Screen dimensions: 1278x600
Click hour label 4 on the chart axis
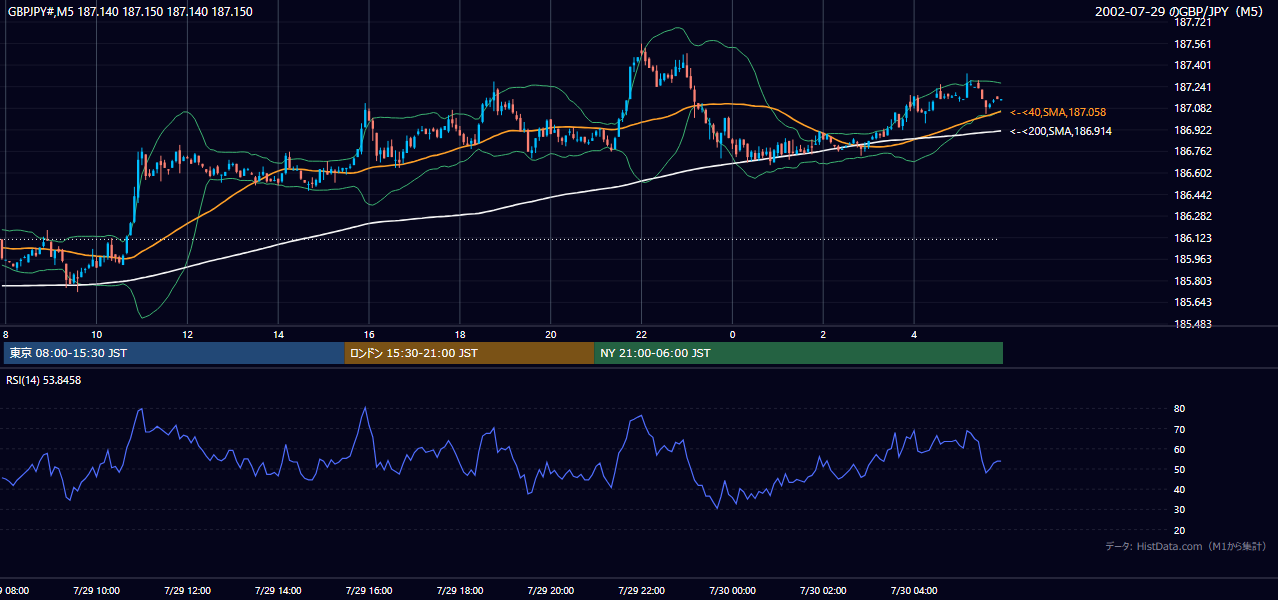[914, 334]
